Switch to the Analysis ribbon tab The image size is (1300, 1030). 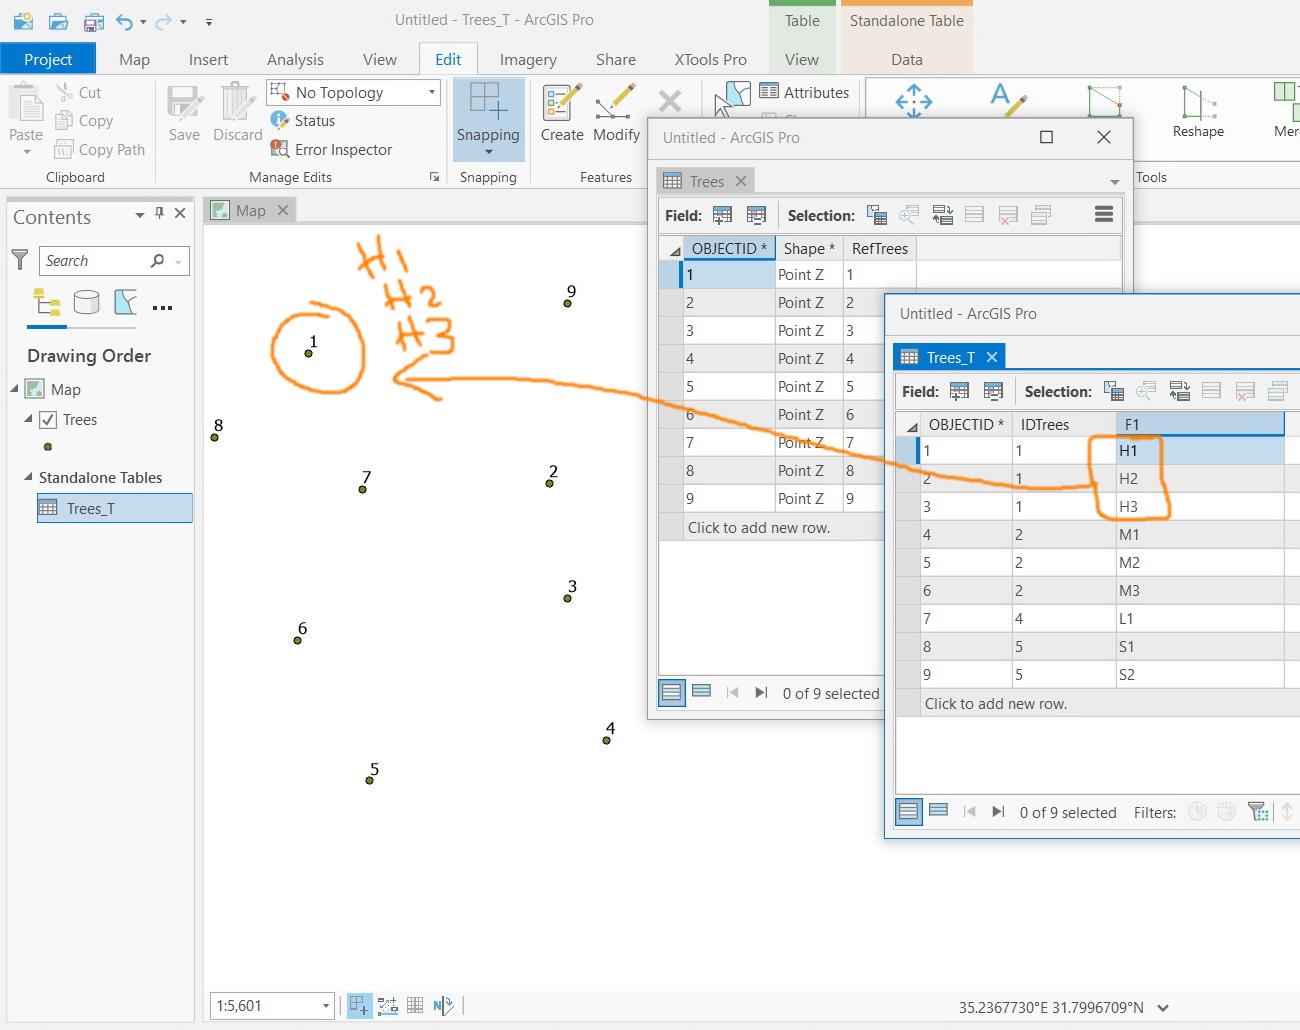click(x=295, y=59)
